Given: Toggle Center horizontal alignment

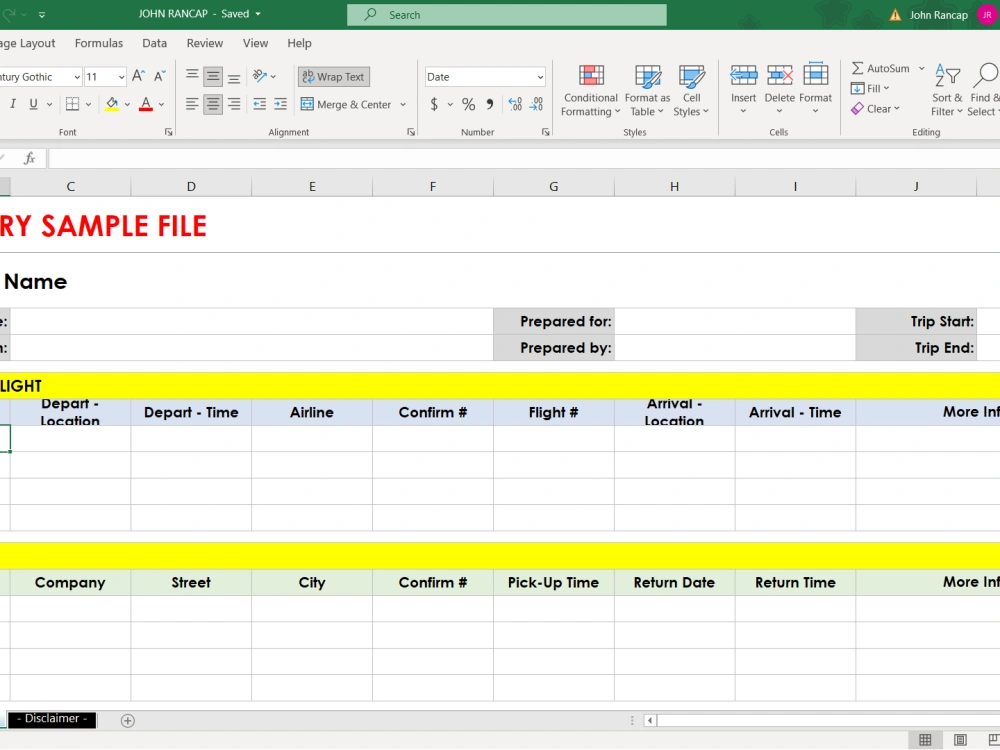Looking at the screenshot, I should pyautogui.click(x=213, y=104).
